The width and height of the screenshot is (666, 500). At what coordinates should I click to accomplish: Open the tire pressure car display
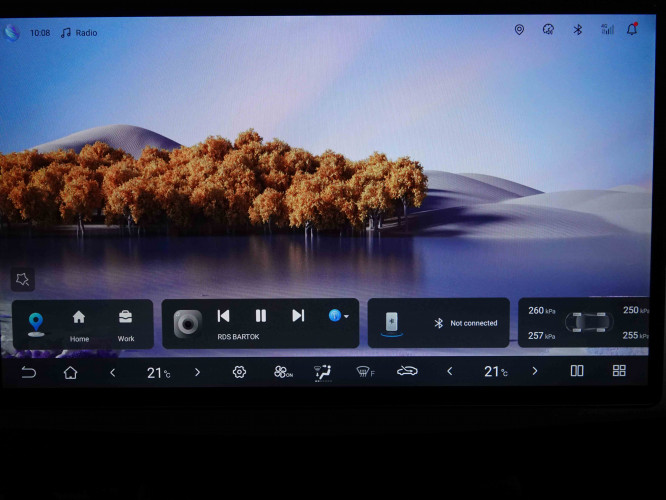pos(588,323)
